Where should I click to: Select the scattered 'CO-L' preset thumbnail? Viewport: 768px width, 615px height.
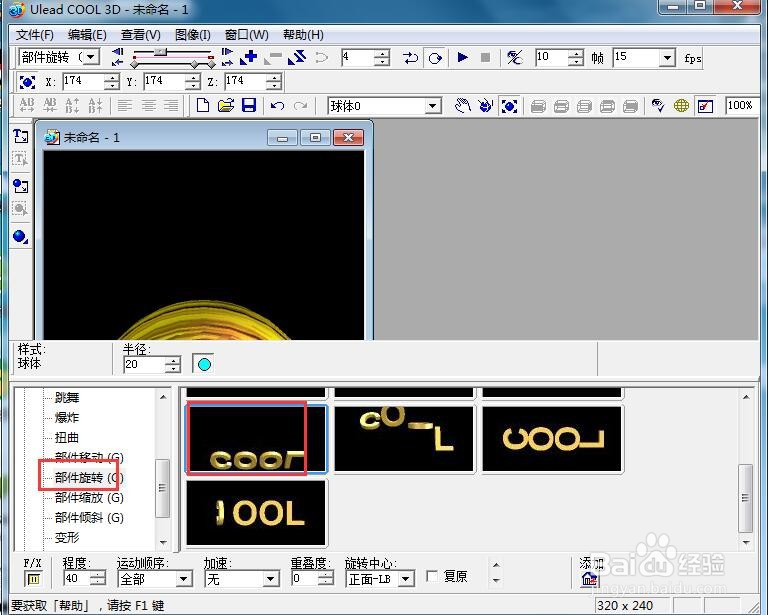point(404,439)
